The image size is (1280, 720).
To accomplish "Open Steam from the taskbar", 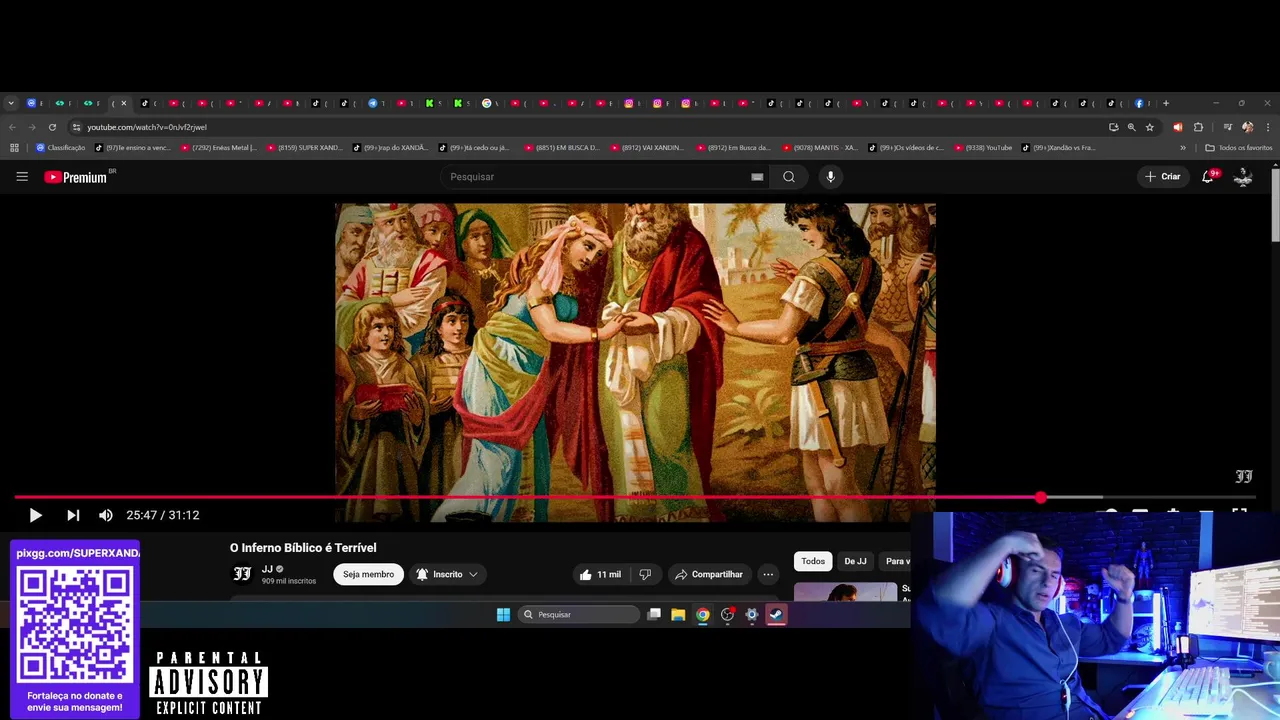I will pyautogui.click(x=776, y=615).
